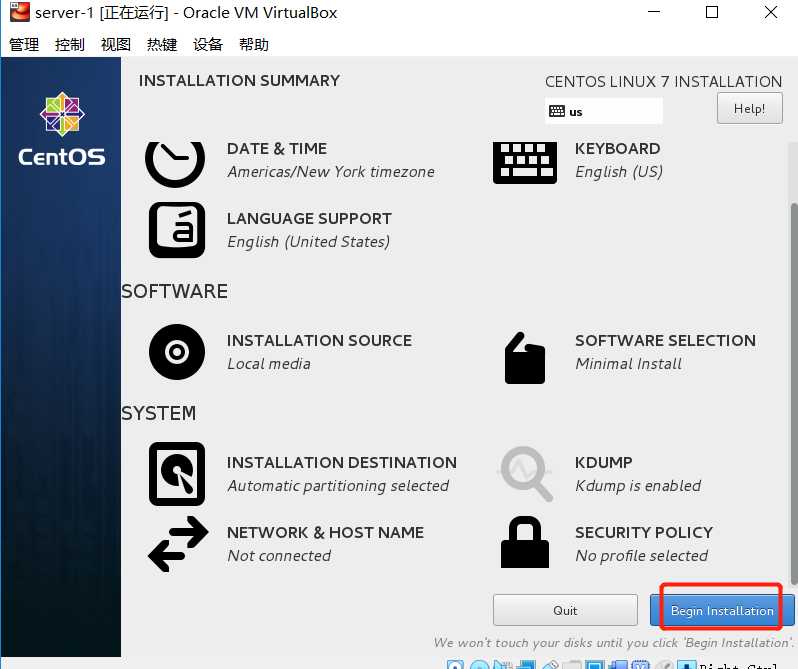Click the Help! button
Screen dimensions: 798x669
tap(749, 108)
